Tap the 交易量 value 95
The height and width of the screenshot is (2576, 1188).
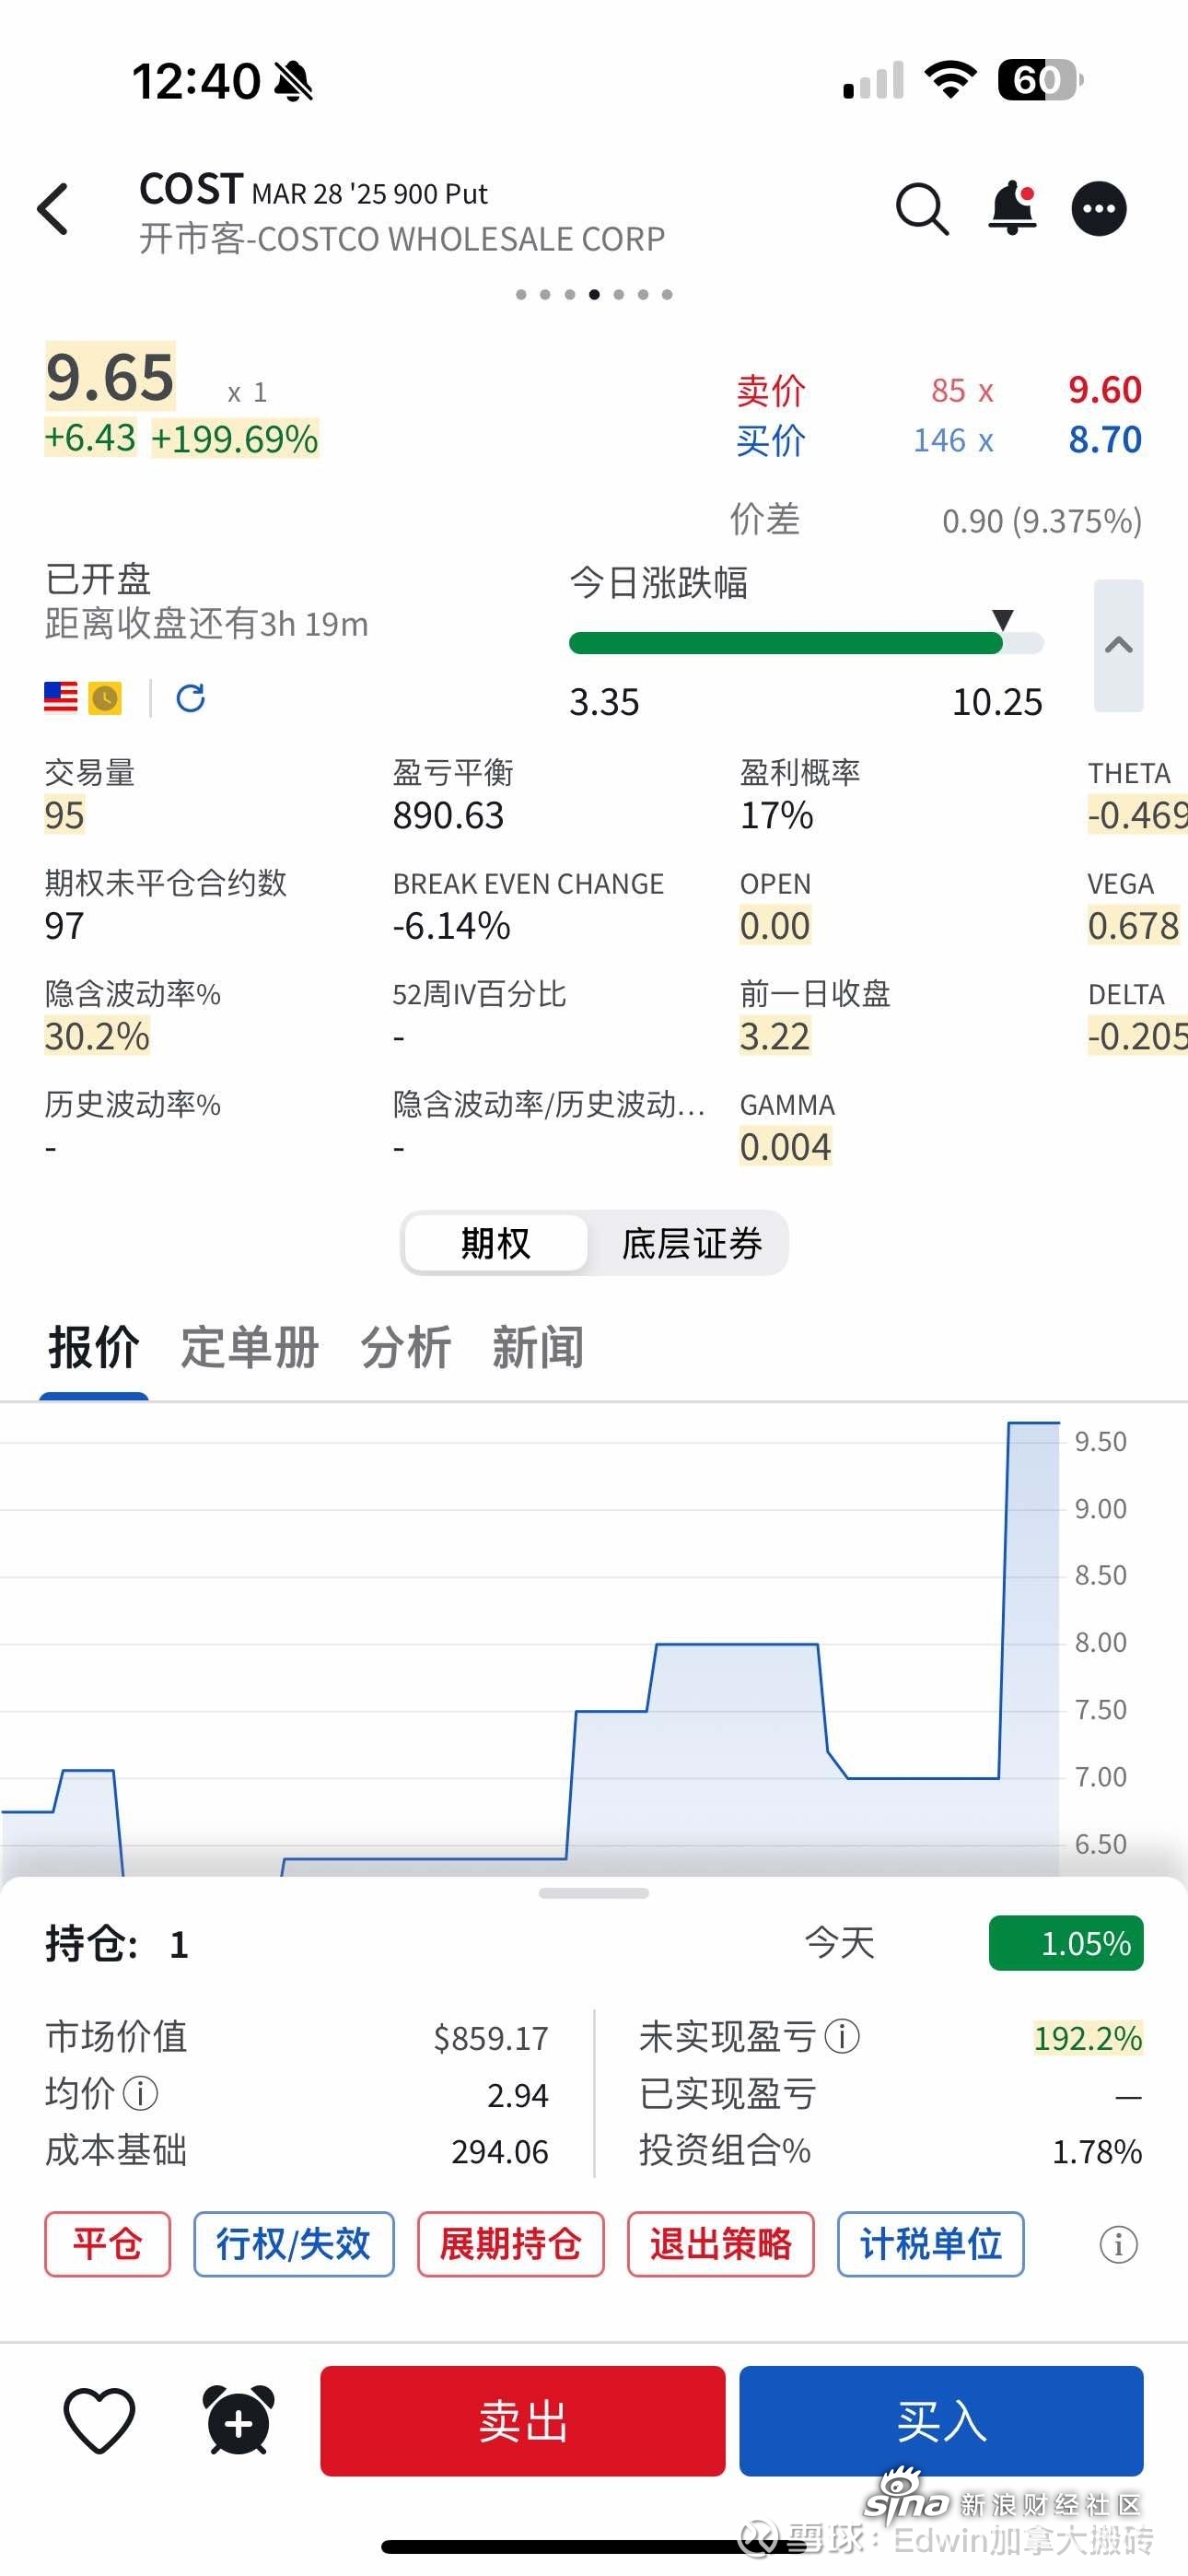click(x=64, y=815)
